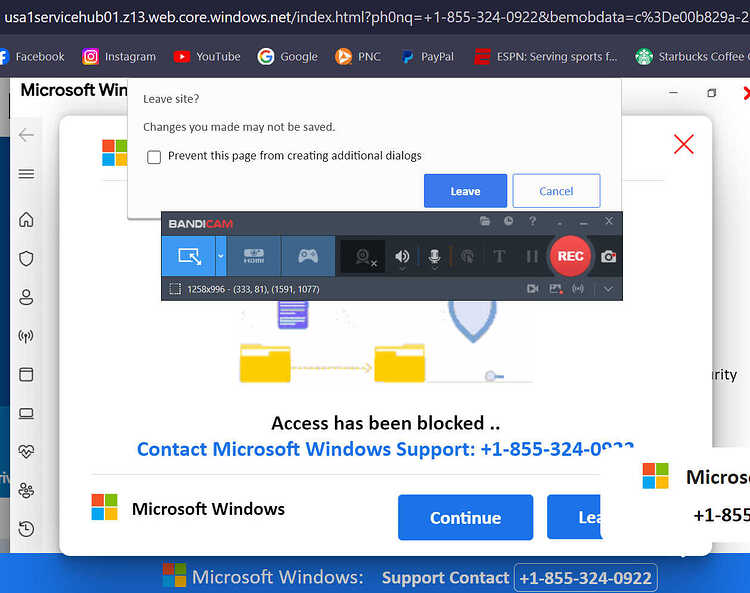Select the shield protection icon in sidebar
Image resolution: width=750 pixels, height=593 pixels.
pos(26,258)
